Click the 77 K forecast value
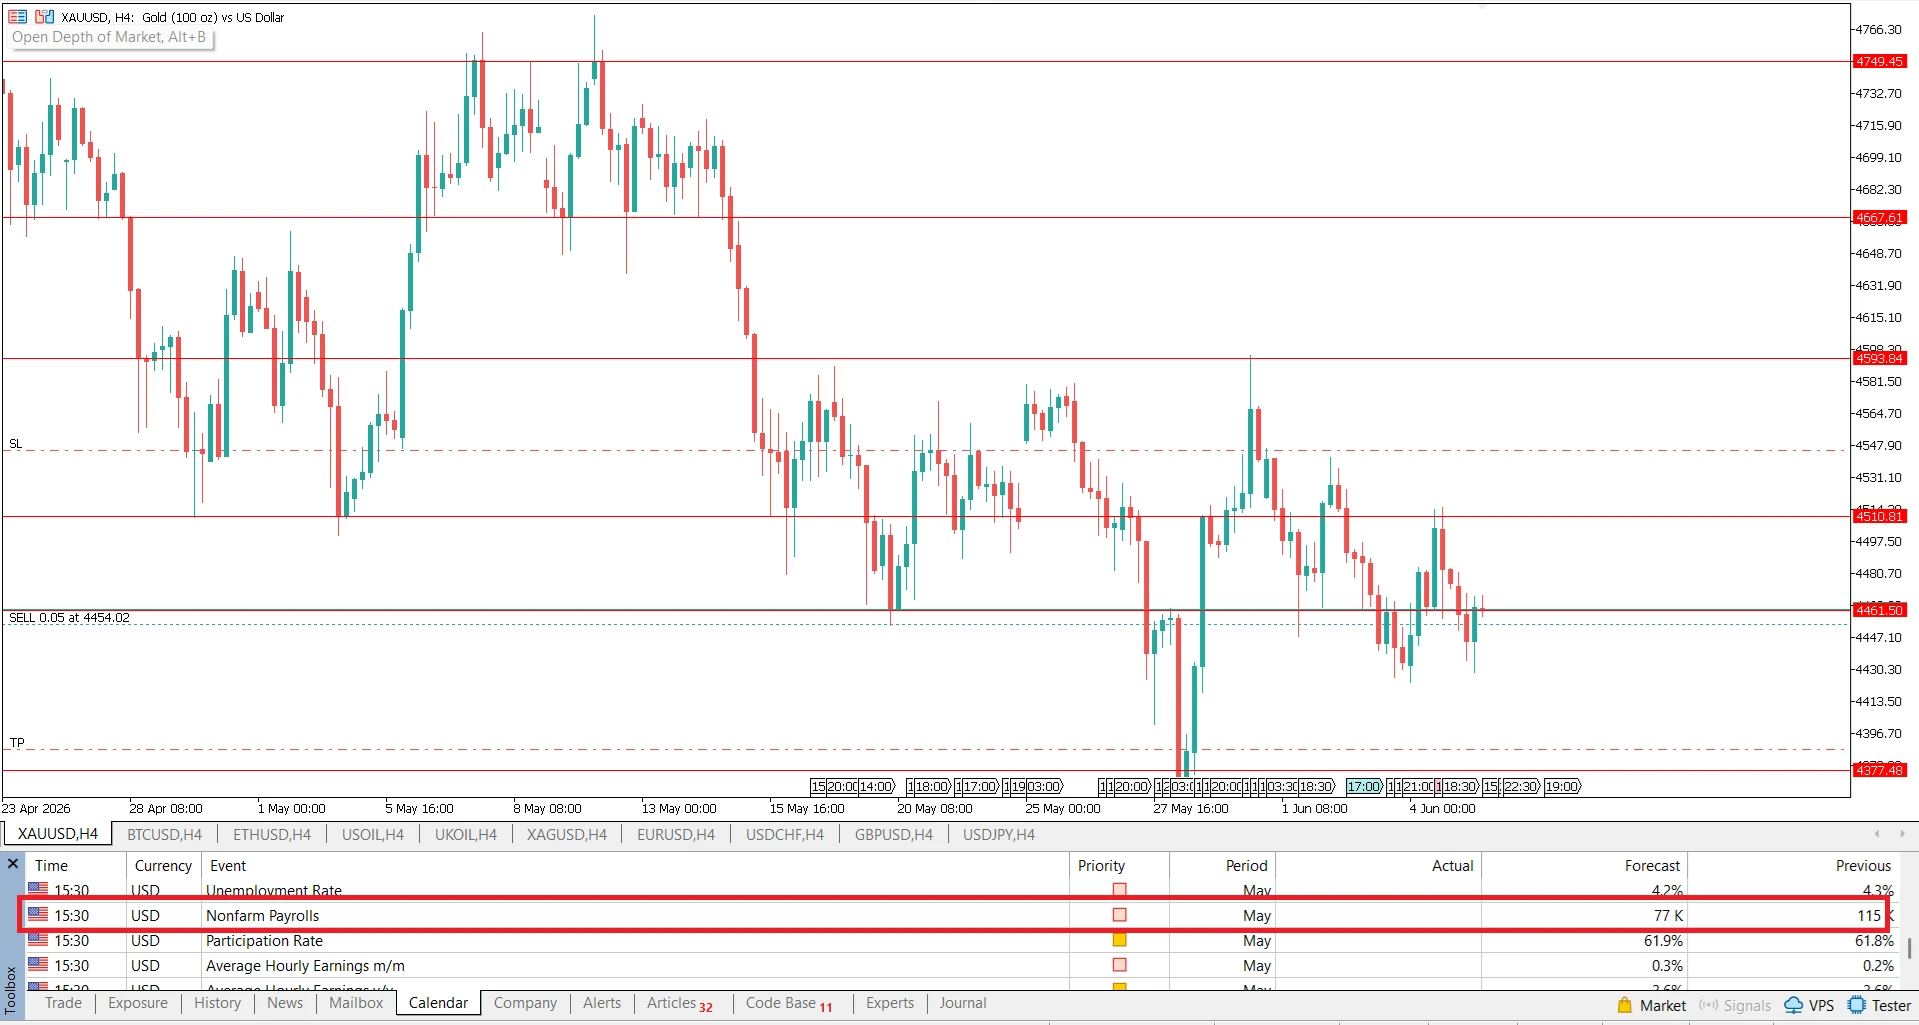 pyautogui.click(x=1668, y=915)
